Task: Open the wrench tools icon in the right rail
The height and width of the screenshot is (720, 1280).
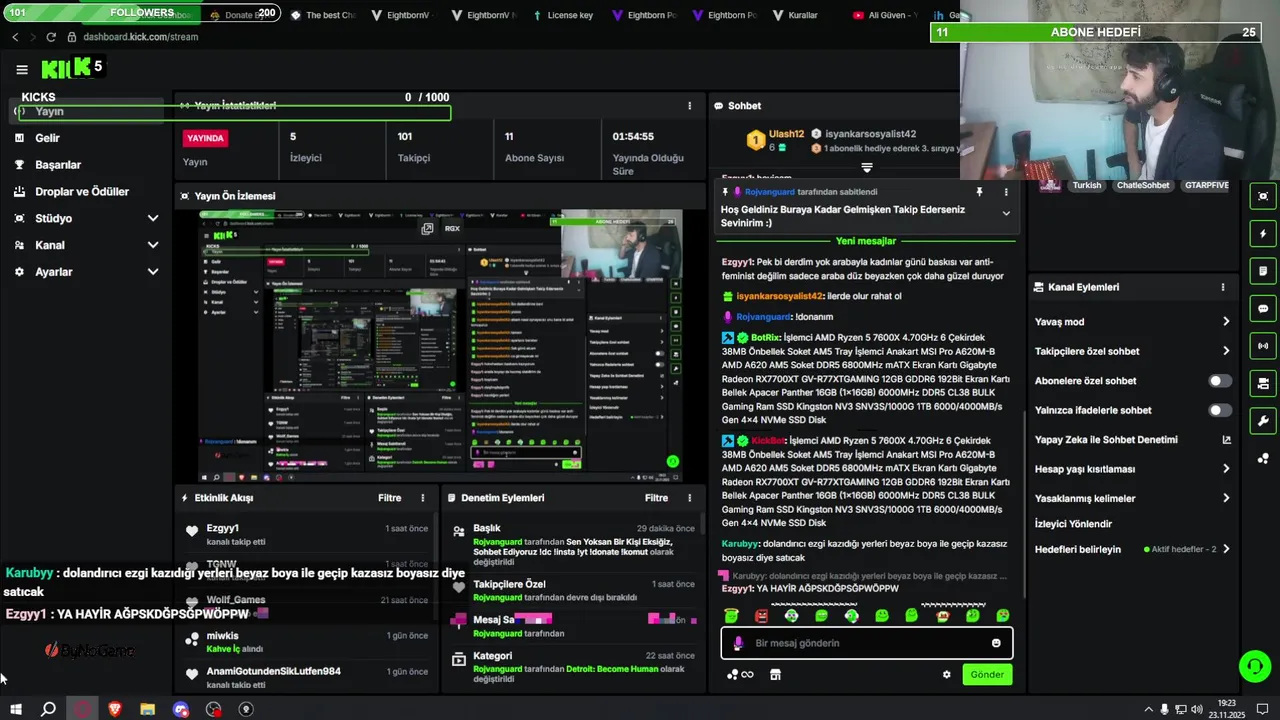Action: (x=1263, y=421)
